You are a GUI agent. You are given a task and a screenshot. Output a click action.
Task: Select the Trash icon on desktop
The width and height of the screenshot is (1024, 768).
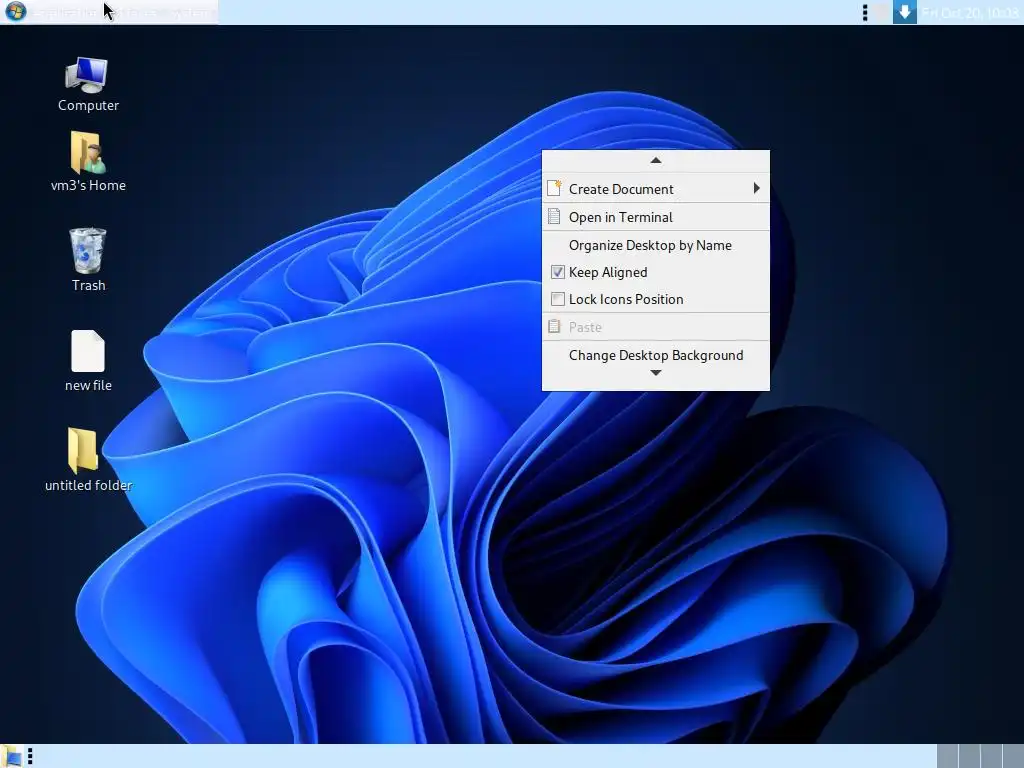pyautogui.click(x=88, y=250)
